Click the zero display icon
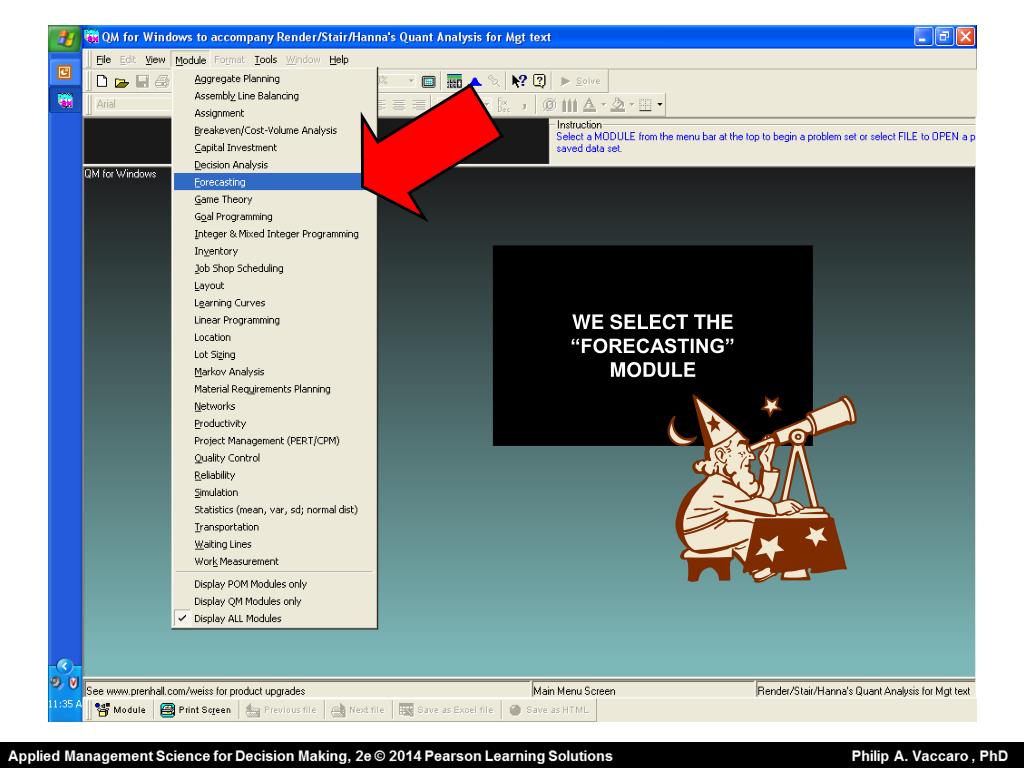Viewport: 1024px width, 768px height. click(x=549, y=104)
